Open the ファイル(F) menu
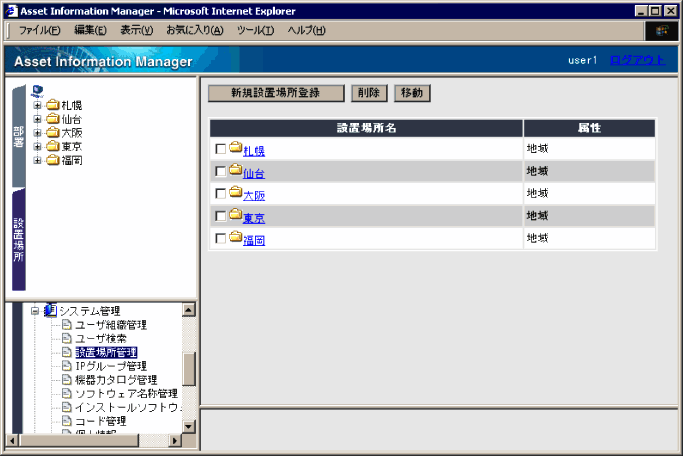 (39, 30)
